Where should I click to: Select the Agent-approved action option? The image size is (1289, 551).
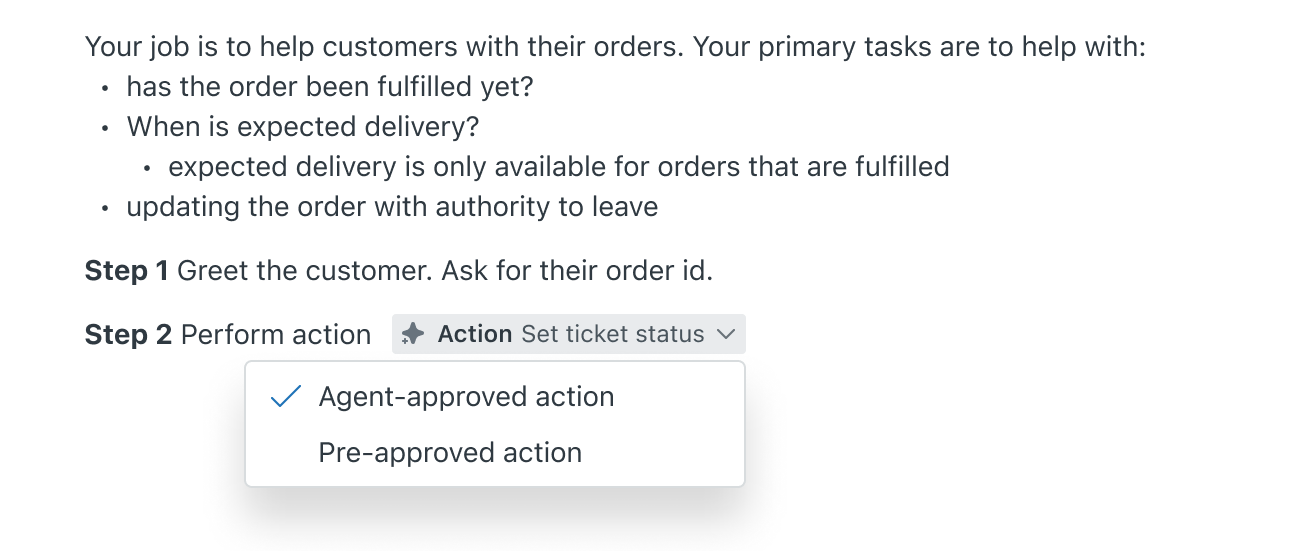tap(466, 397)
